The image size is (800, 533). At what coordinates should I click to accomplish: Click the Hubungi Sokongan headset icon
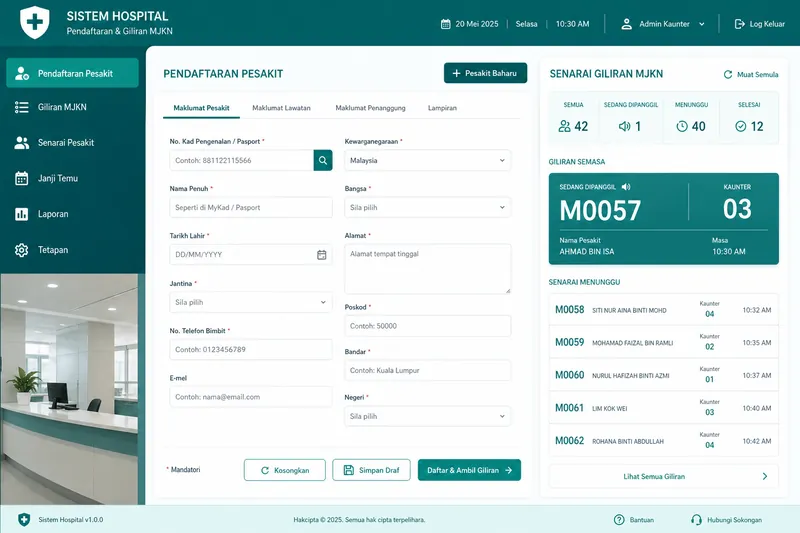click(x=696, y=520)
